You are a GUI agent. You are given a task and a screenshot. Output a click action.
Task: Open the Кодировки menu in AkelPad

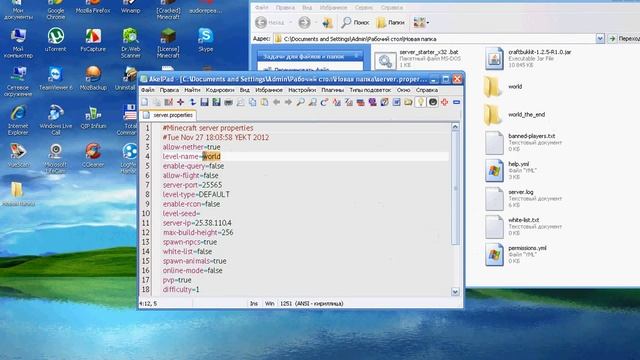click(220, 90)
